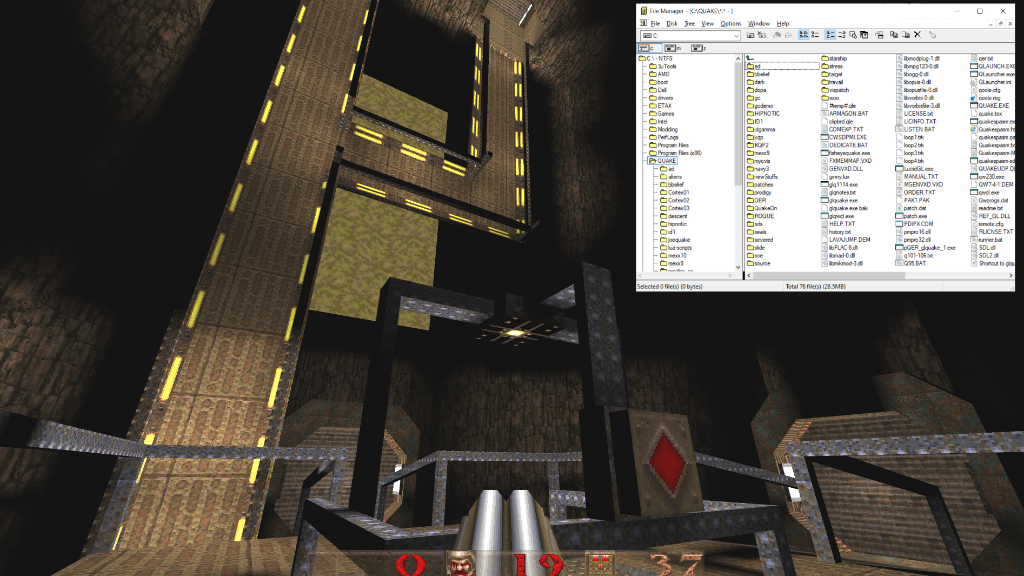Screen dimensions: 1024x576
Task: Open the View menu
Action: point(707,24)
